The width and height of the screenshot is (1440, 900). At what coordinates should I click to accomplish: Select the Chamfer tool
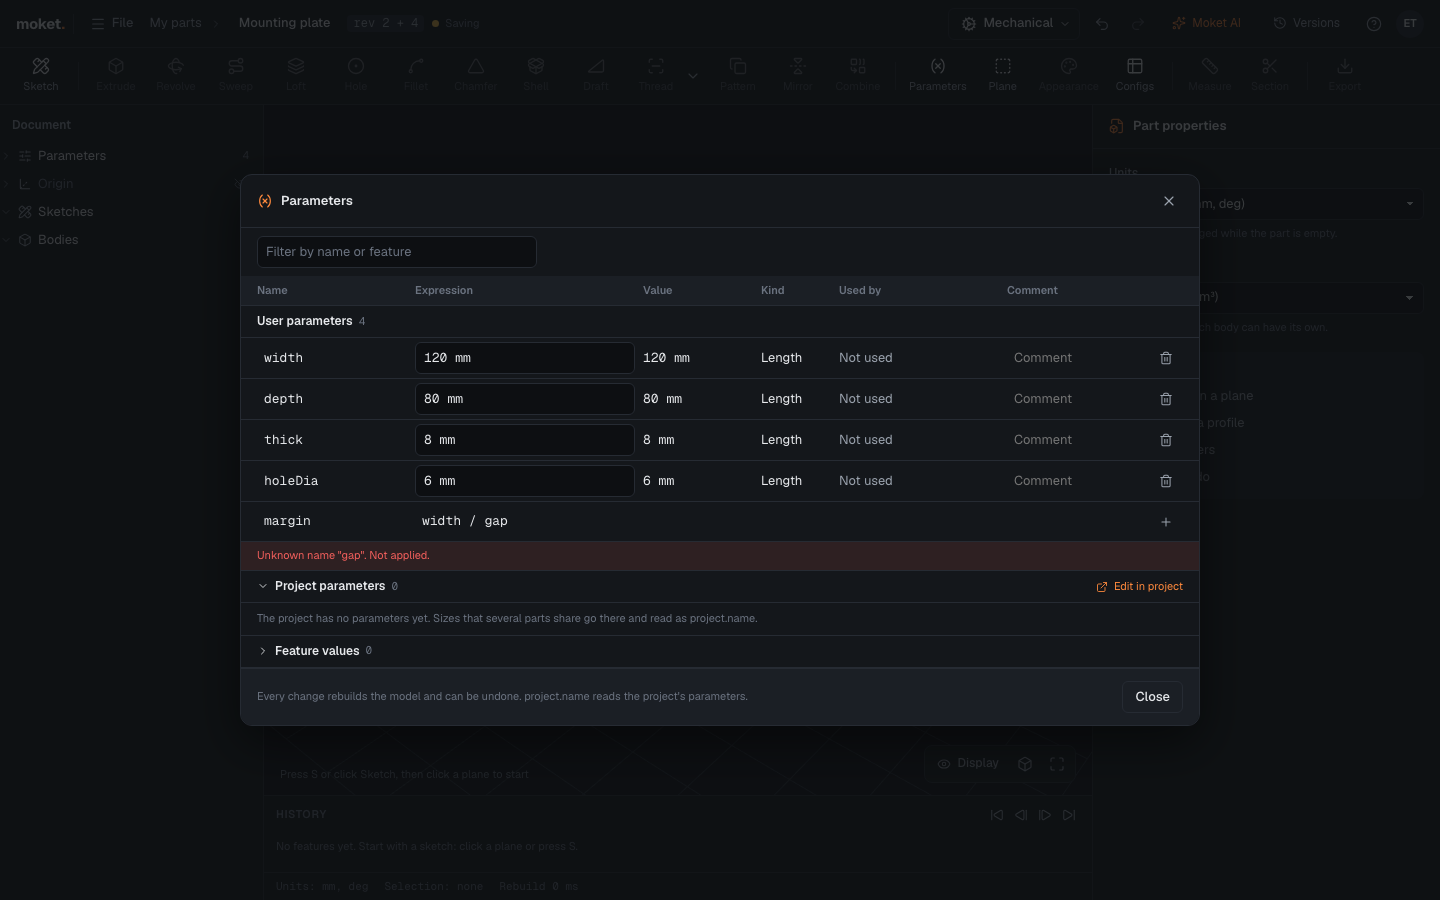pos(476,74)
